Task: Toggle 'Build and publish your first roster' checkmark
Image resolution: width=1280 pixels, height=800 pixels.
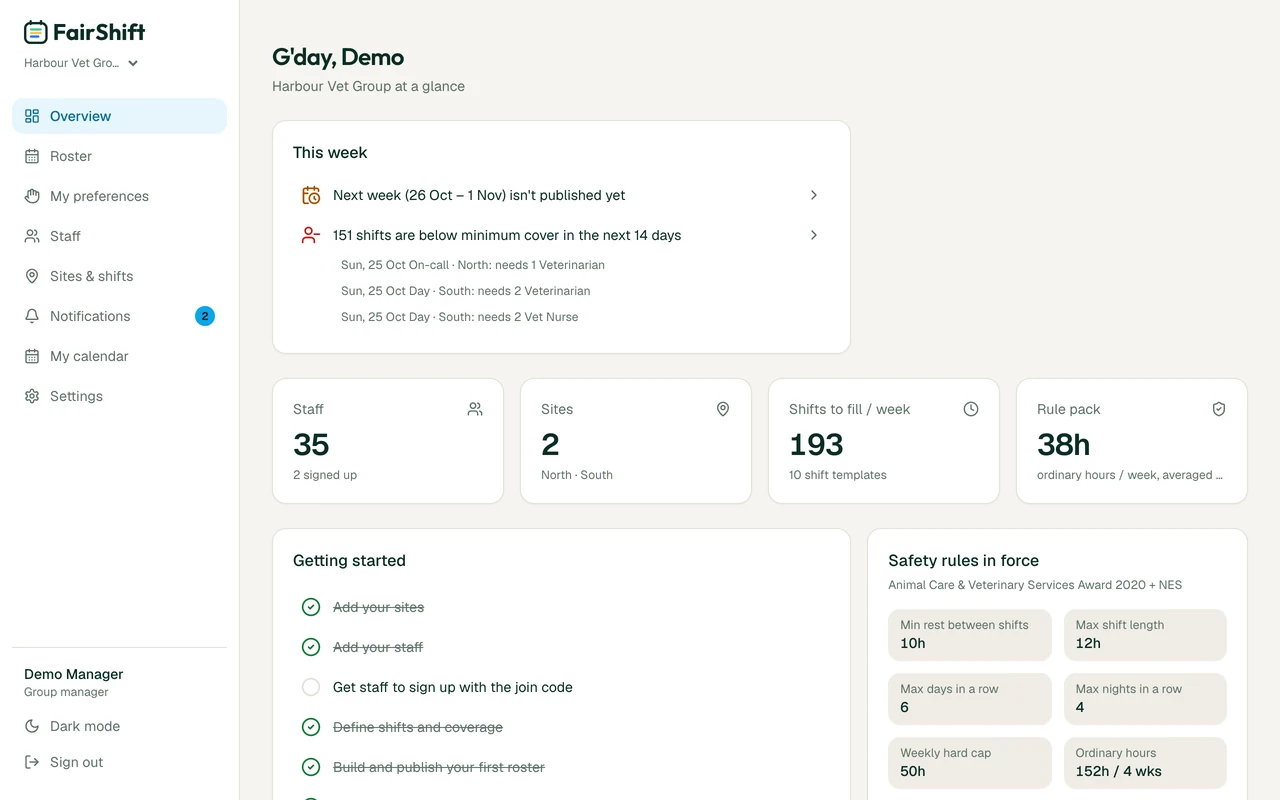Action: pos(311,767)
